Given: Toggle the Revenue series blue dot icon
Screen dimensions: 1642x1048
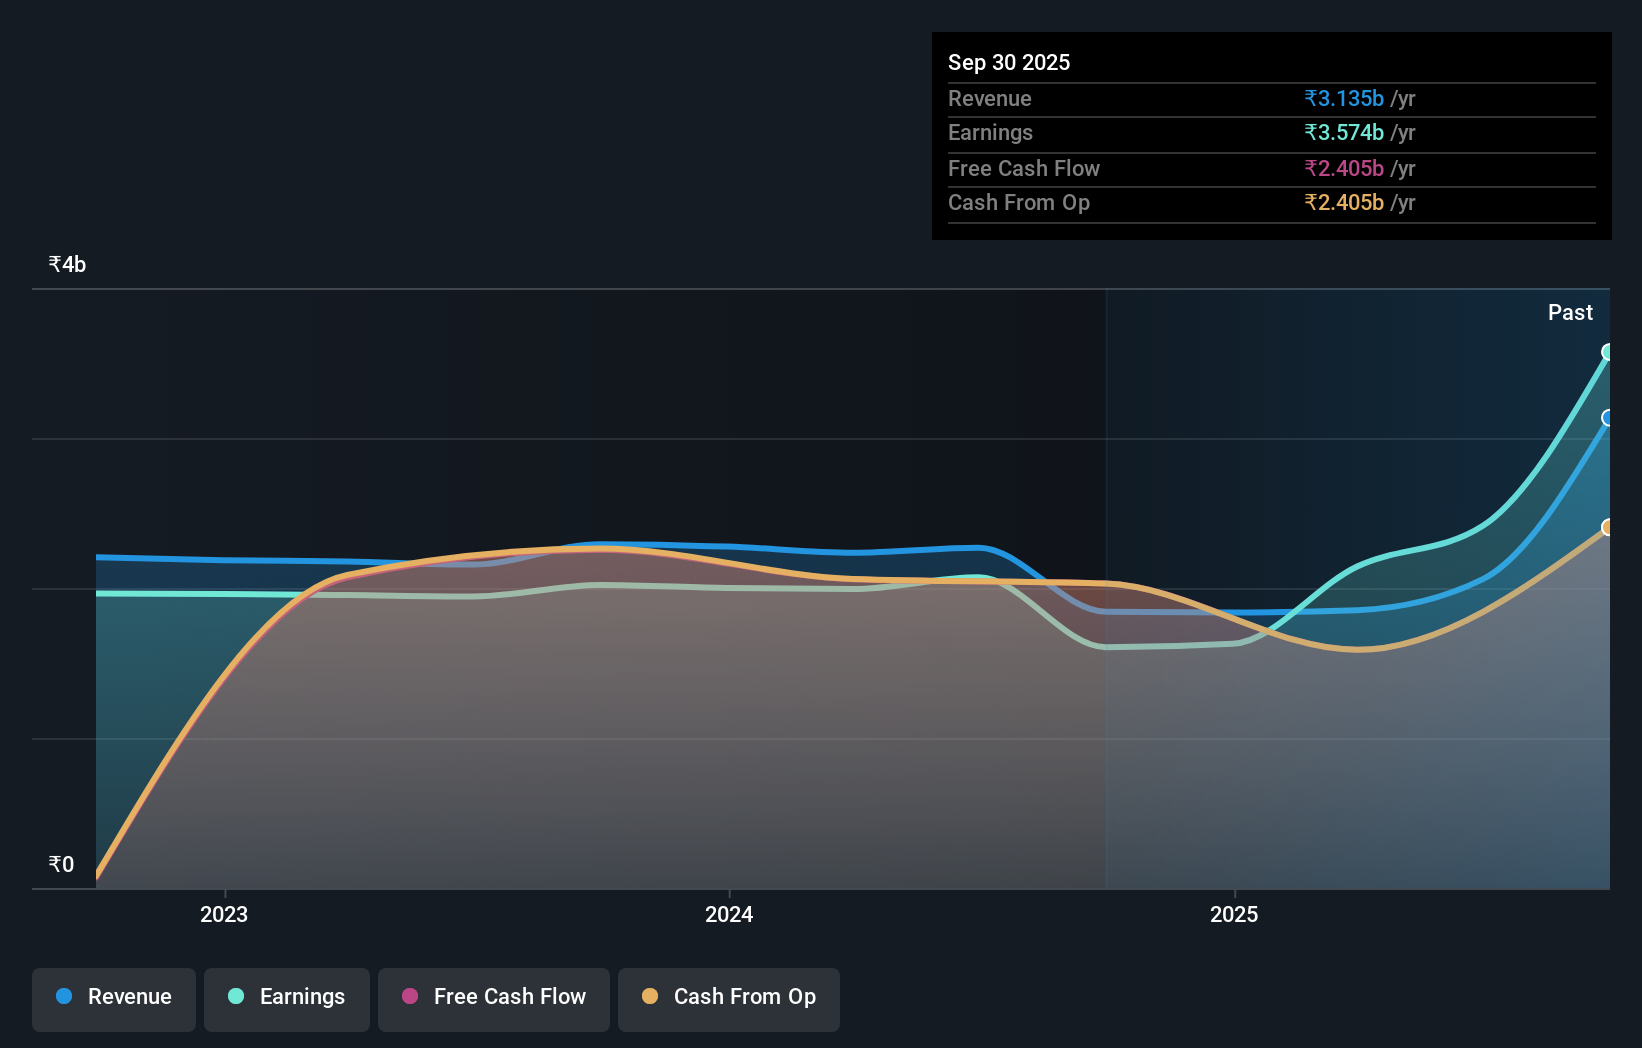Looking at the screenshot, I should pyautogui.click(x=62, y=996).
